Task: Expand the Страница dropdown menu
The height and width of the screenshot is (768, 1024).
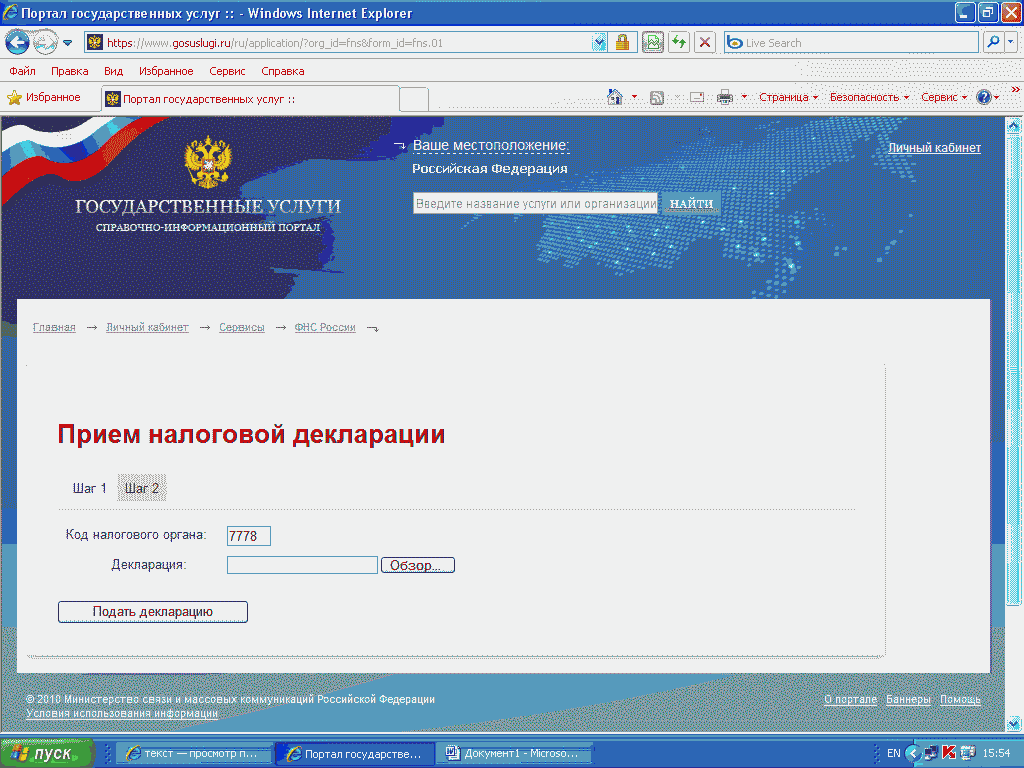Action: [788, 97]
